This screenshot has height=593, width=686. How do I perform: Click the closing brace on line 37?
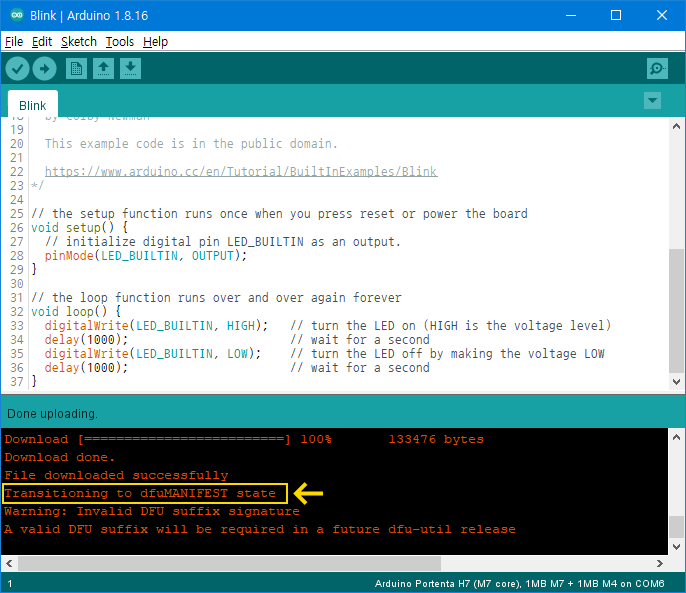tap(34, 382)
